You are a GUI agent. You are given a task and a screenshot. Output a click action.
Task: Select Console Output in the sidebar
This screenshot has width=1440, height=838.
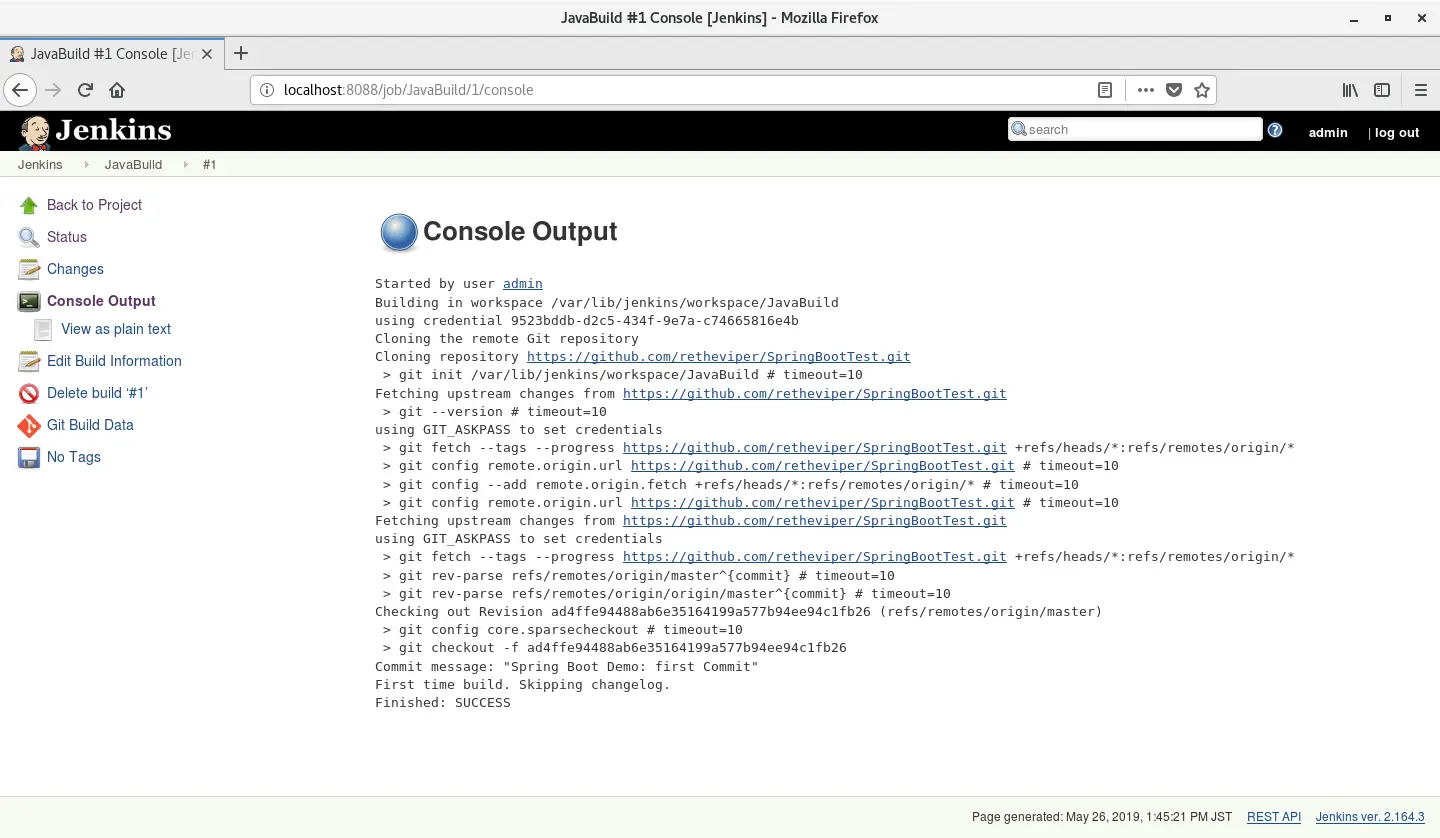pyautogui.click(x=101, y=301)
